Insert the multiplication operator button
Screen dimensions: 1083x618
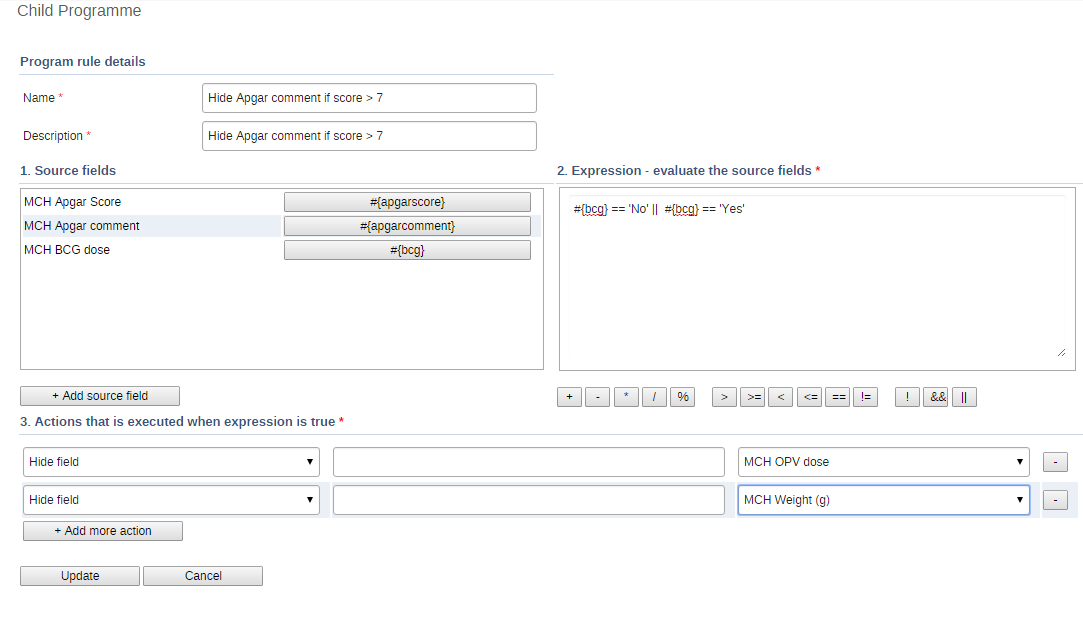[626, 397]
